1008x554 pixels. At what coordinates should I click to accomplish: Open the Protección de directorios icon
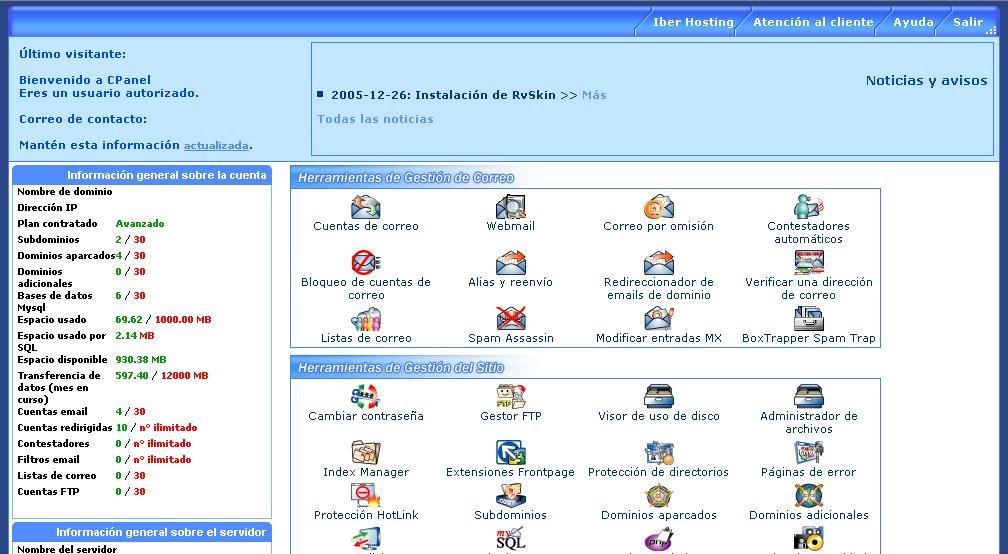pyautogui.click(x=658, y=452)
